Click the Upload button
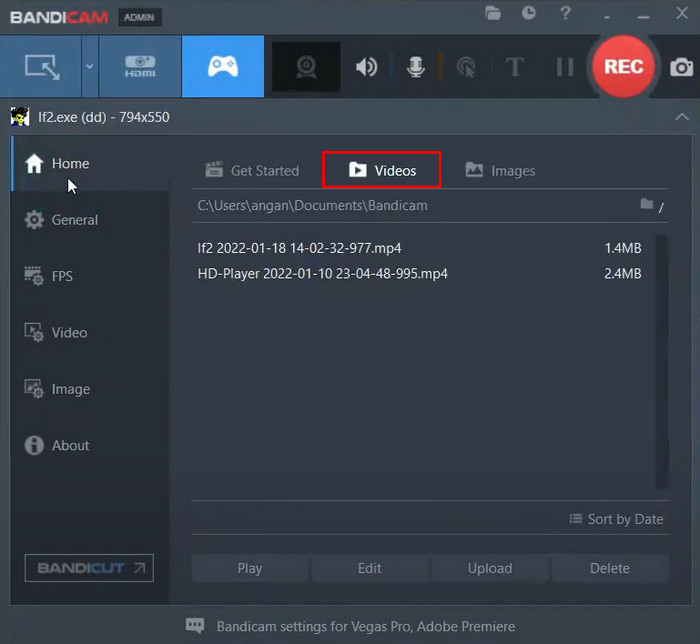 point(490,568)
